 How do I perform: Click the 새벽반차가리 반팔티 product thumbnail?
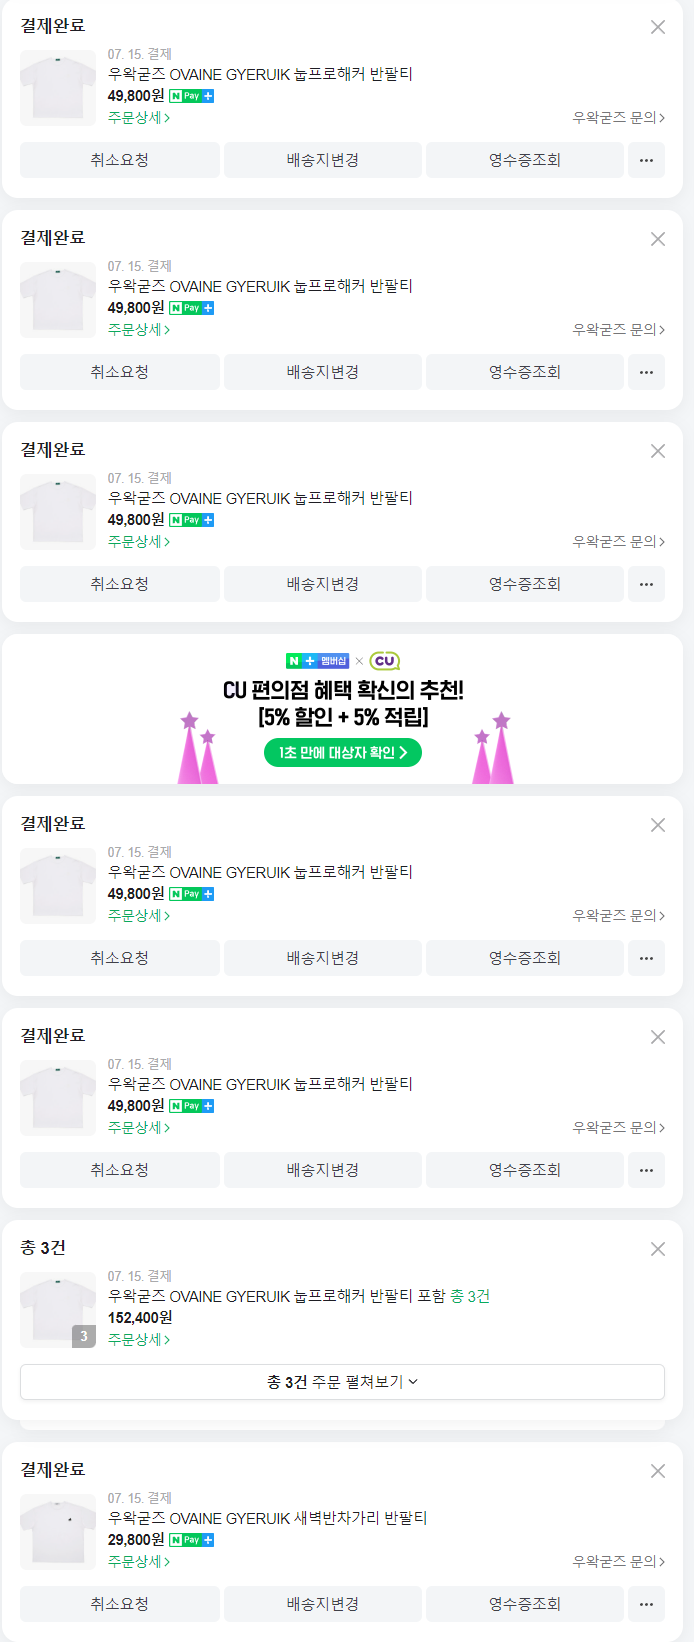[x=58, y=1532]
